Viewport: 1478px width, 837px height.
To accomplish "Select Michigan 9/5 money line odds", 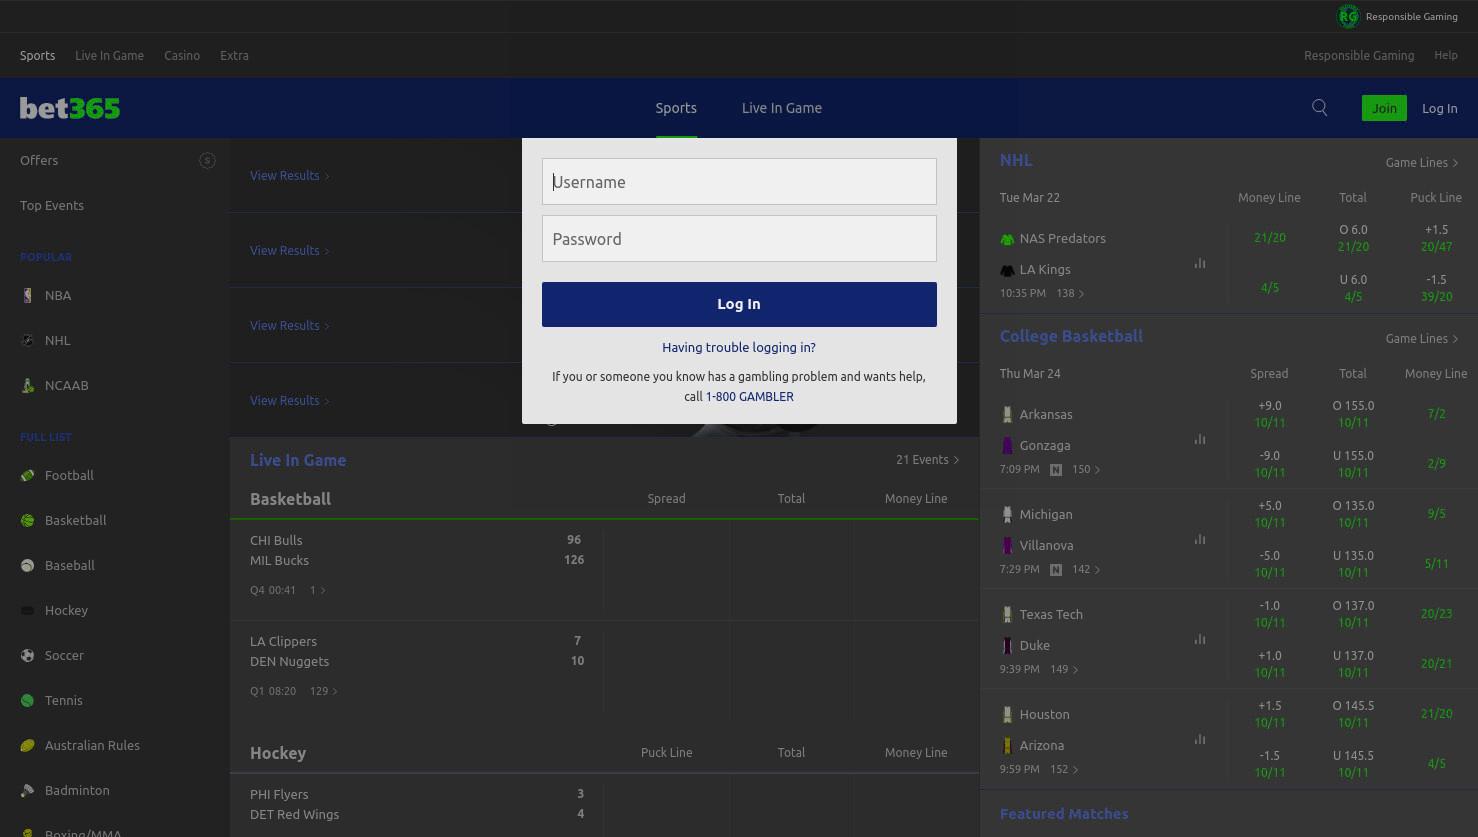I will pos(1436,513).
